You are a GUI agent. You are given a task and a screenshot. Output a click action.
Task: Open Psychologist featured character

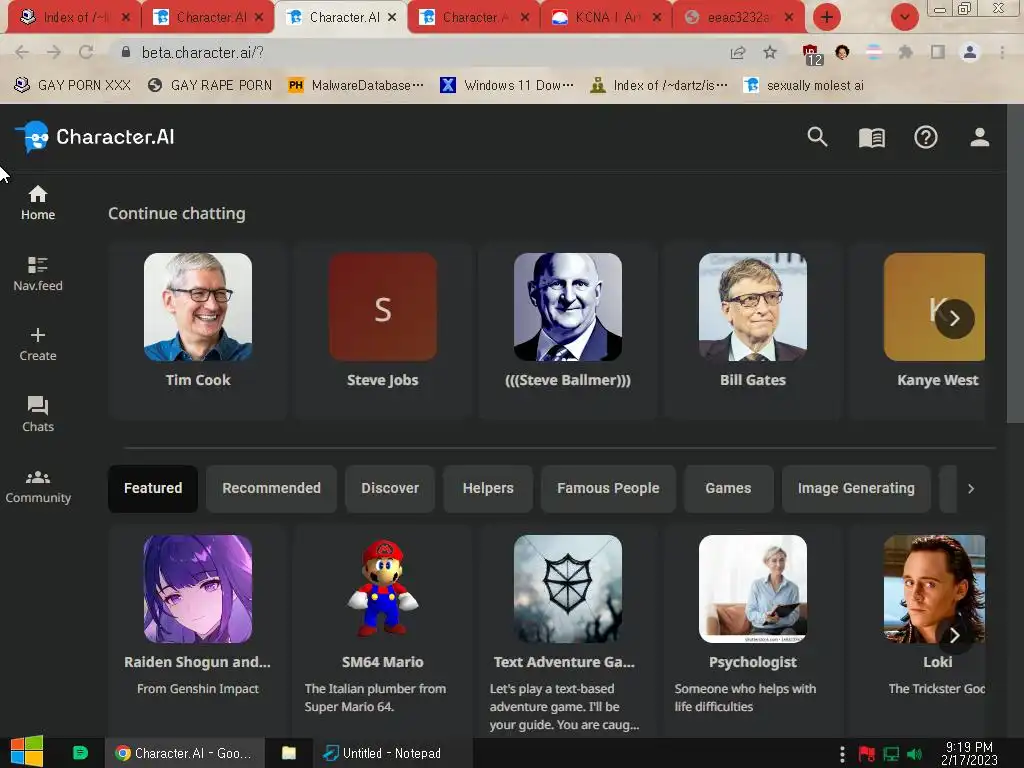[752, 630]
